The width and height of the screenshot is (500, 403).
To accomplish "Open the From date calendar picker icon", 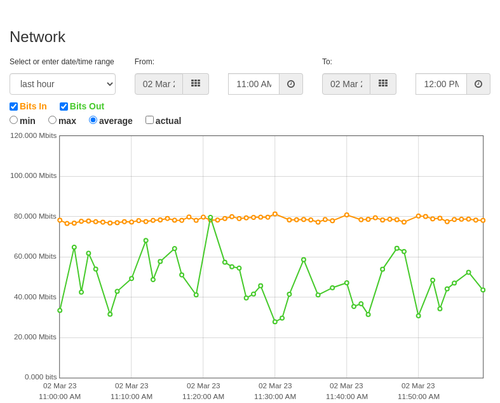I will click(x=196, y=84).
